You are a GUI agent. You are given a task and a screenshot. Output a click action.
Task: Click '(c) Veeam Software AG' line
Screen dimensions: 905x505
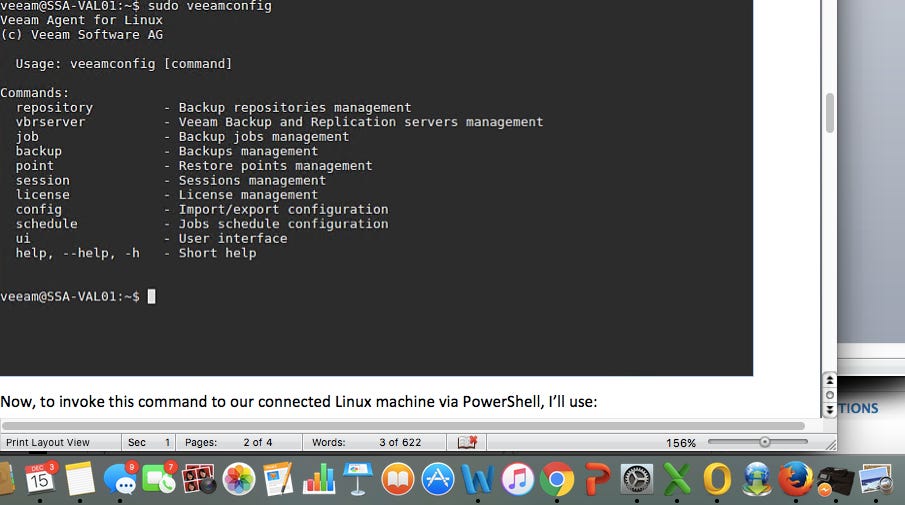pyautogui.click(x=81, y=35)
